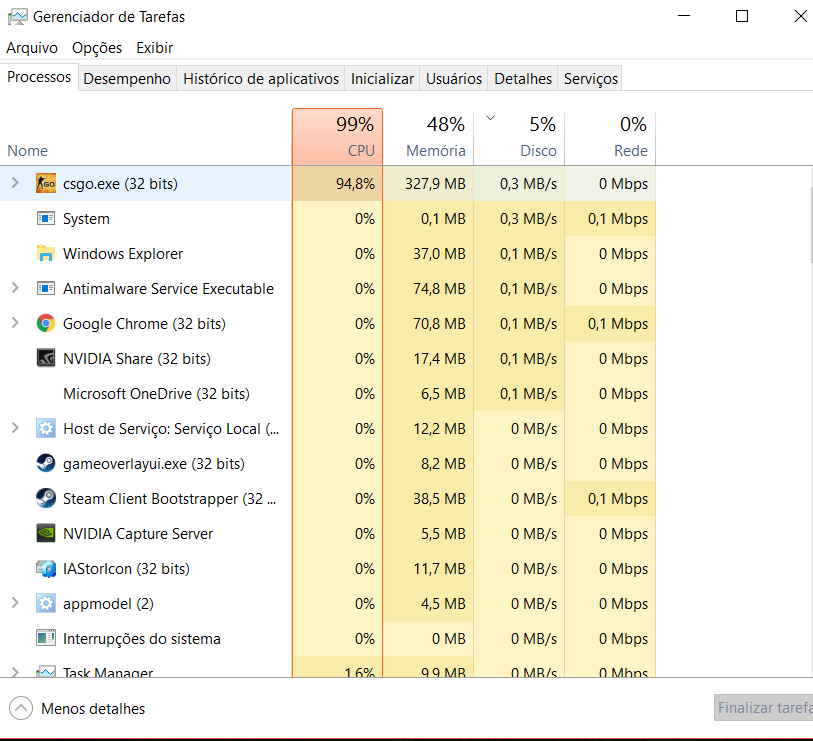Viewport: 813px width, 741px height.
Task: Expand the csgo.exe process group
Action: [15, 183]
